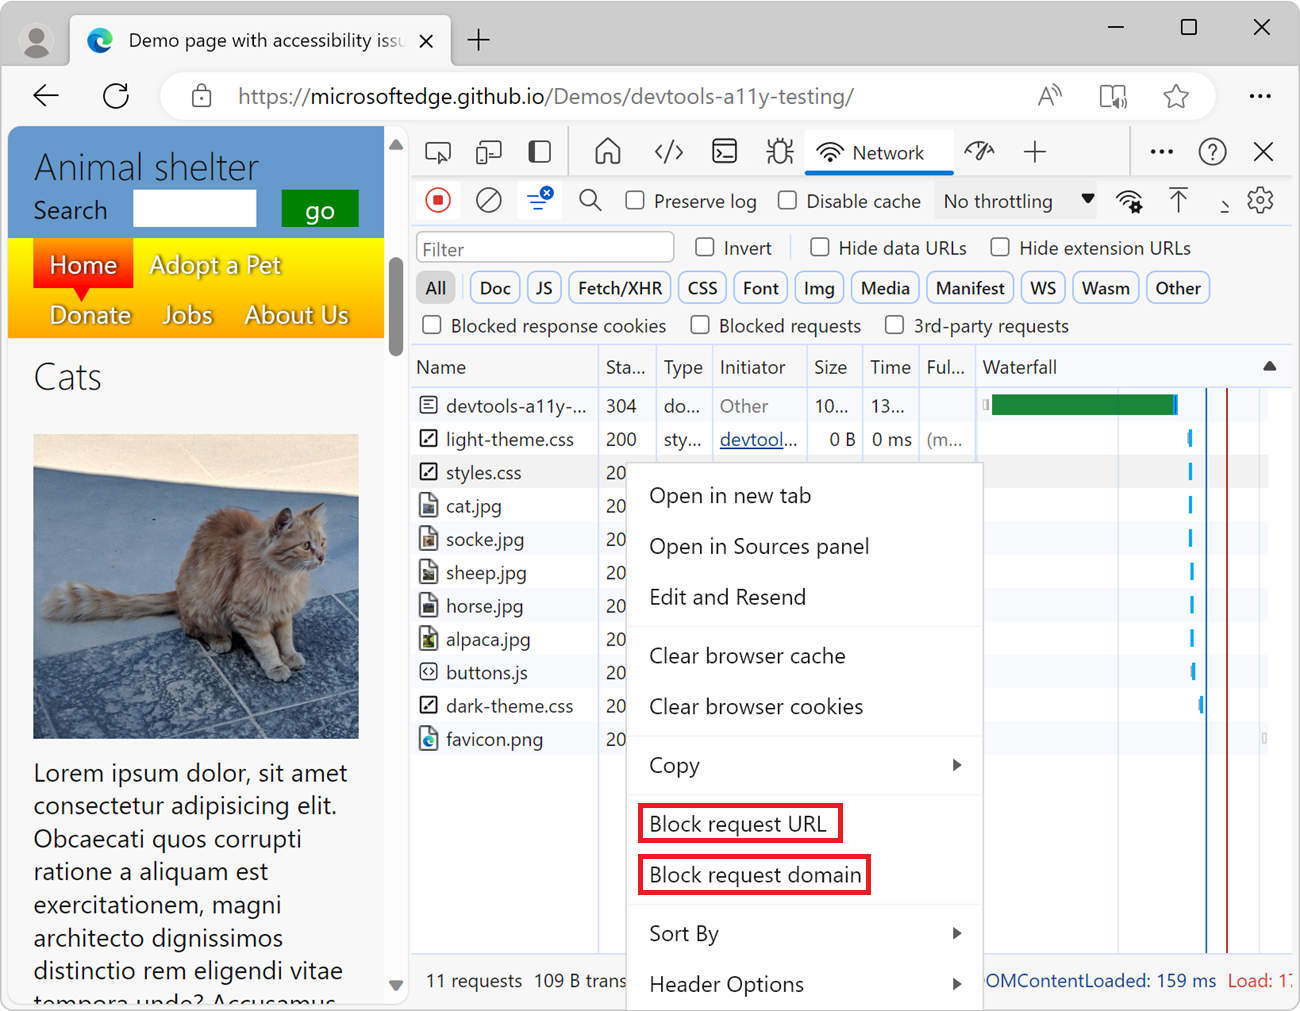This screenshot has height=1011, width=1300.
Task: Clear the network log with the block icon
Action: click(x=488, y=200)
